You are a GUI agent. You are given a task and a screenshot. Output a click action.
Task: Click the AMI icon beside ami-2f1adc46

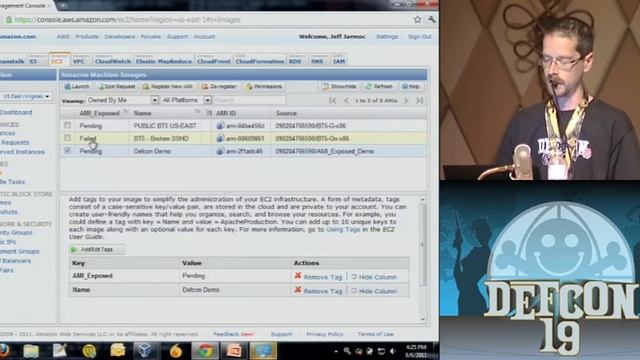click(220, 151)
